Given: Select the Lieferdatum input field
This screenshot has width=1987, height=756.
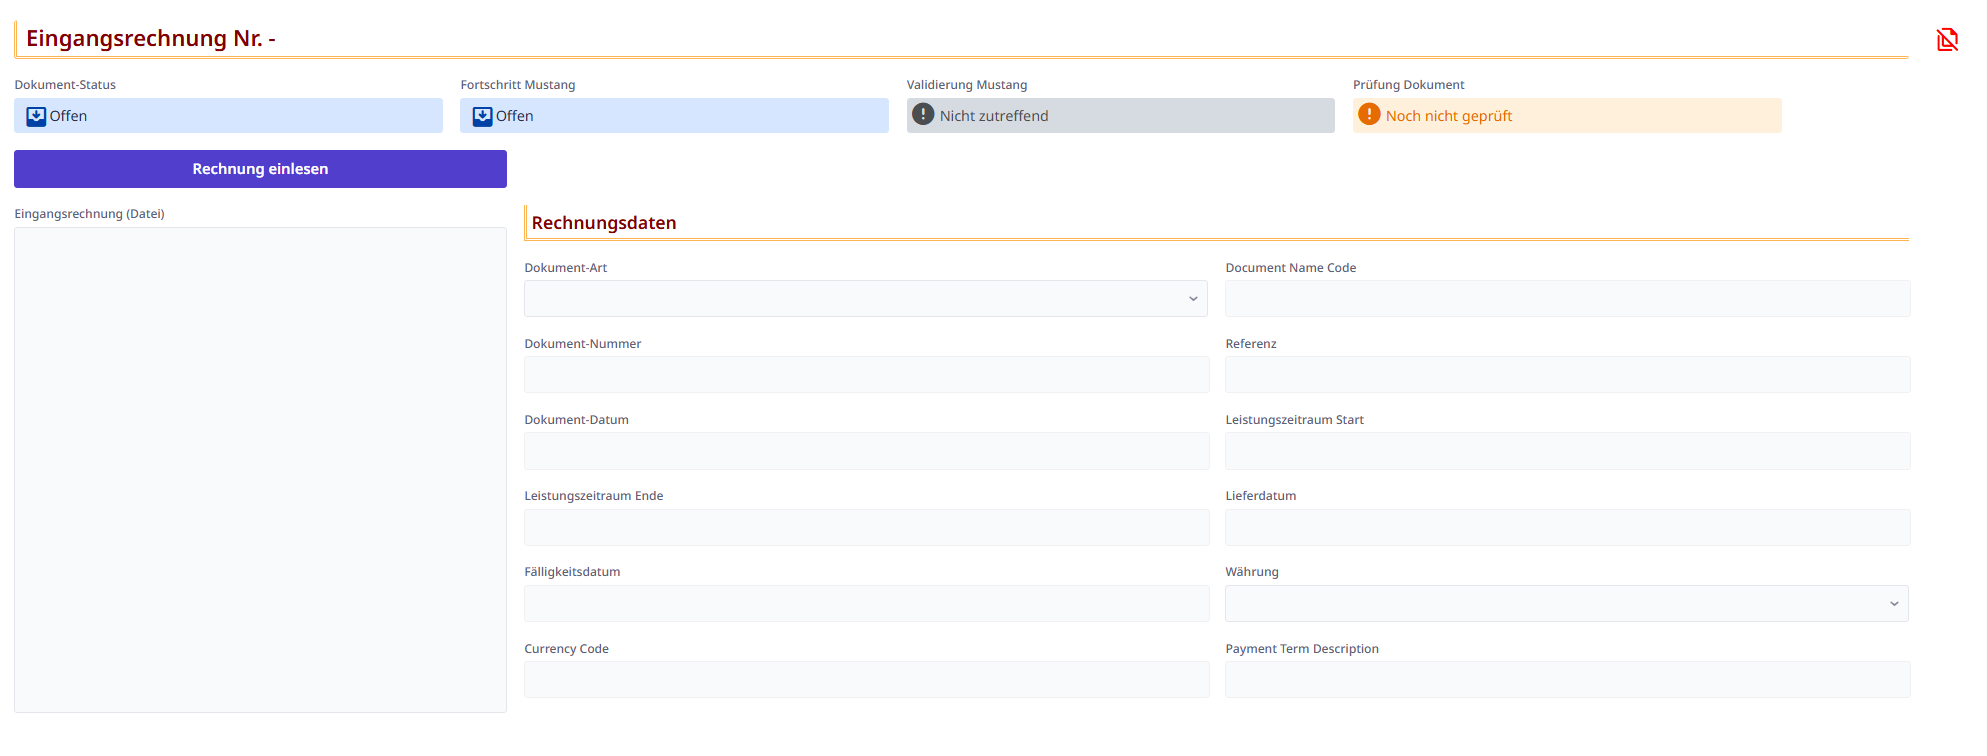Looking at the screenshot, I should point(1566,528).
